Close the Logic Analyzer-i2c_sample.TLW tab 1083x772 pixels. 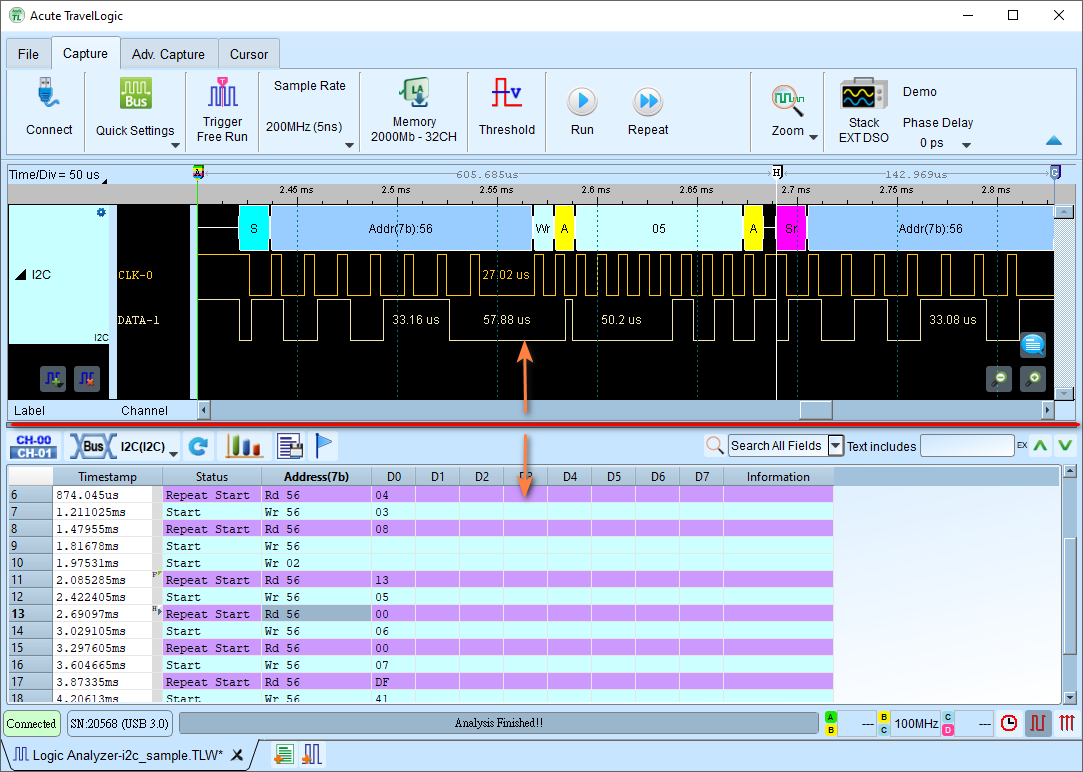(x=237, y=755)
